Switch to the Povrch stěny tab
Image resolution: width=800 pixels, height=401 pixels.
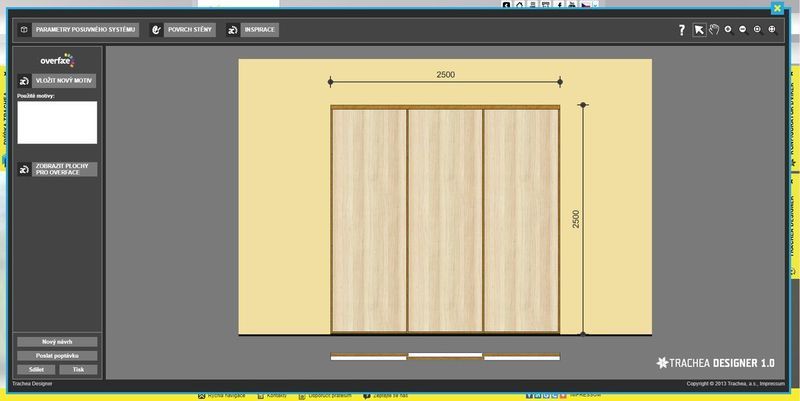[x=182, y=30]
